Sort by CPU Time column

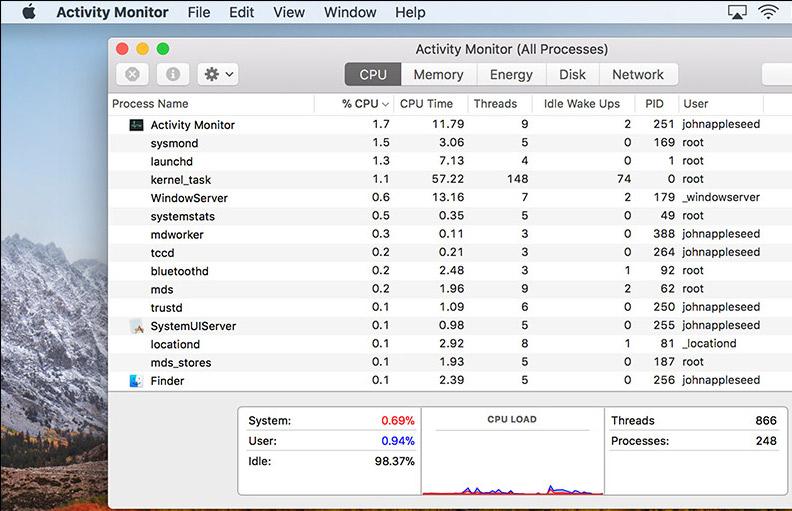(431, 104)
